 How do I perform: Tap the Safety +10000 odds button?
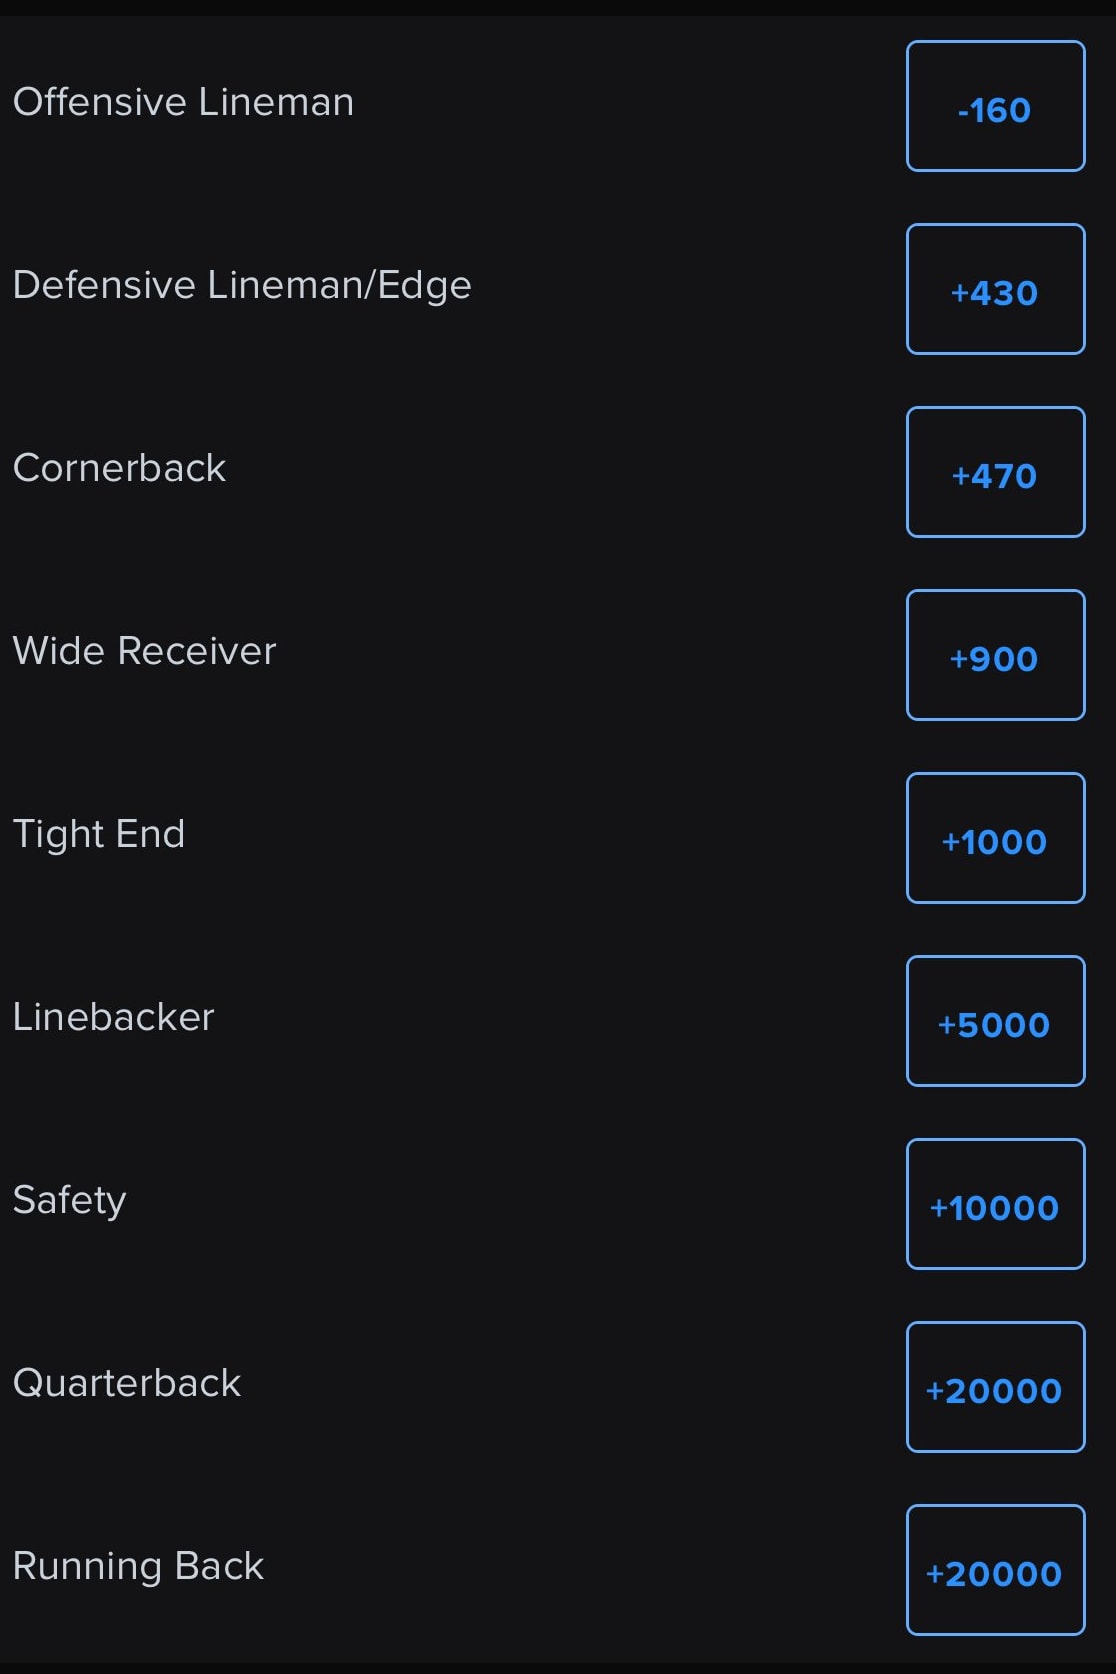click(x=995, y=1204)
